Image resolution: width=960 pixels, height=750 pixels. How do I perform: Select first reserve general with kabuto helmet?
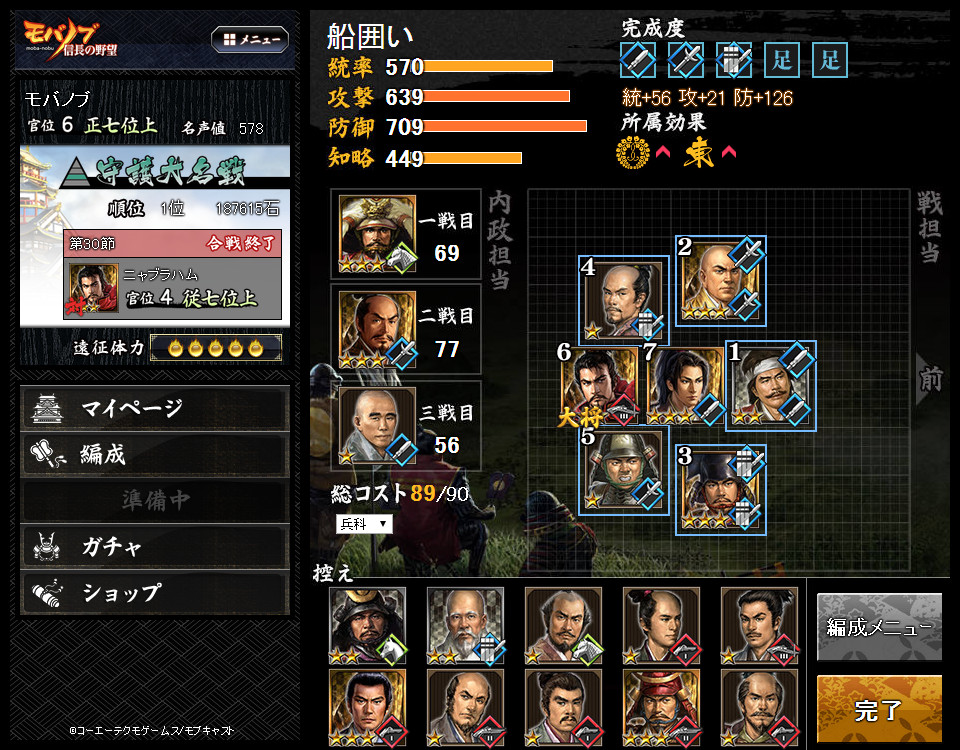tap(367, 626)
